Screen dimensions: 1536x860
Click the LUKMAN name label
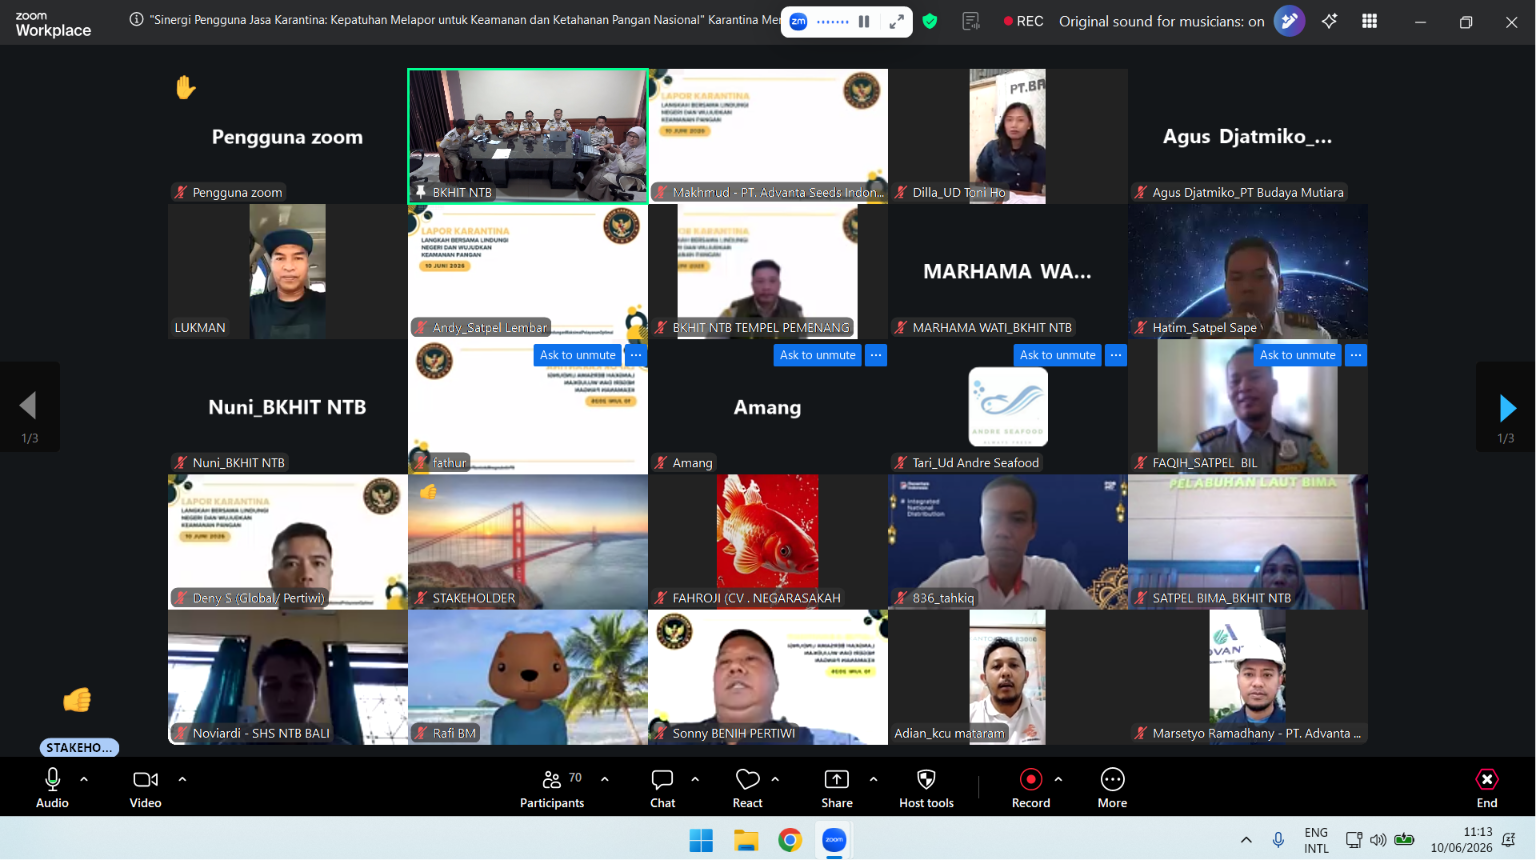coord(200,327)
